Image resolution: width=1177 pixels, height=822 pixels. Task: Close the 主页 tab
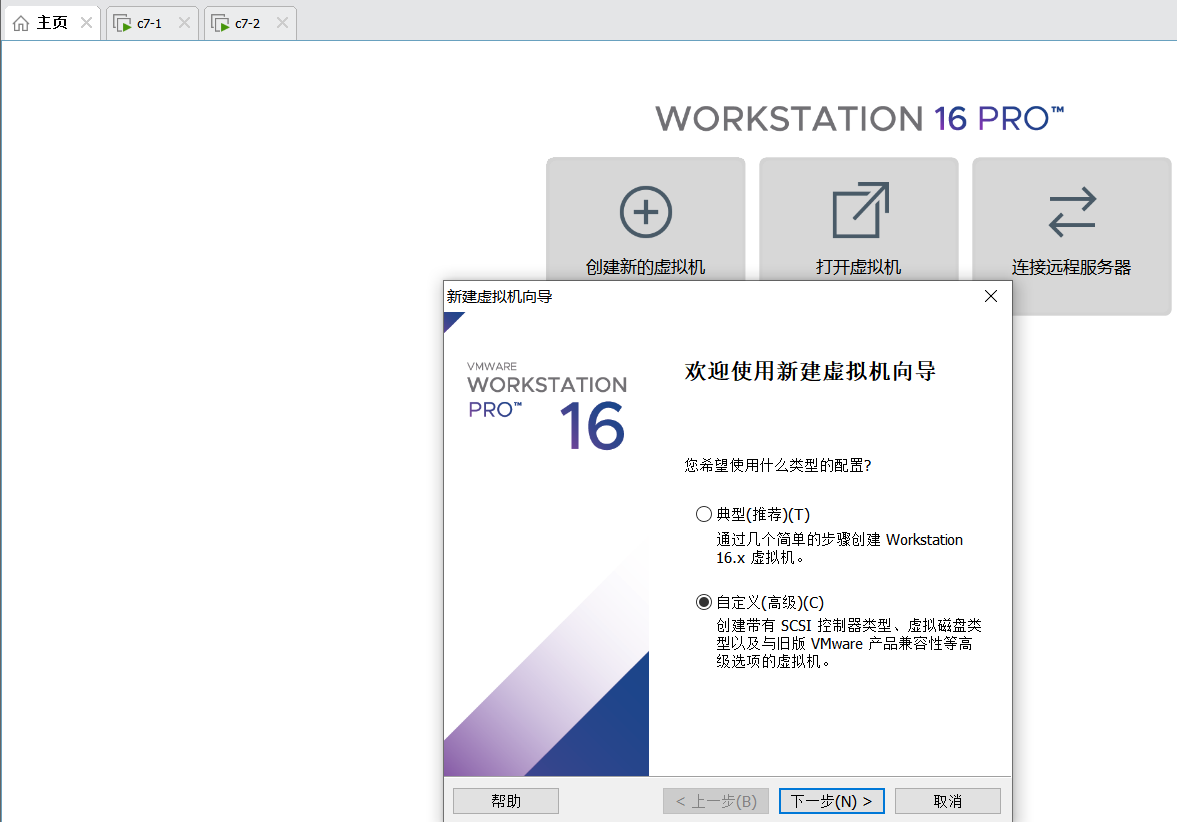click(x=86, y=23)
